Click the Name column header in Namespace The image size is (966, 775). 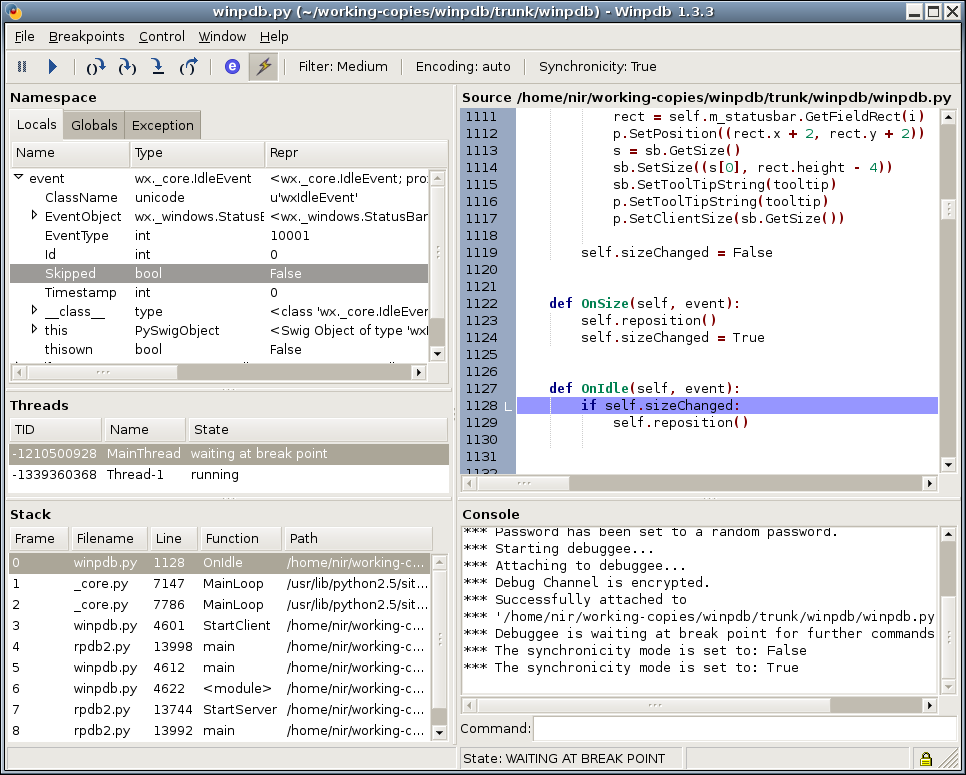pyautogui.click(x=70, y=153)
